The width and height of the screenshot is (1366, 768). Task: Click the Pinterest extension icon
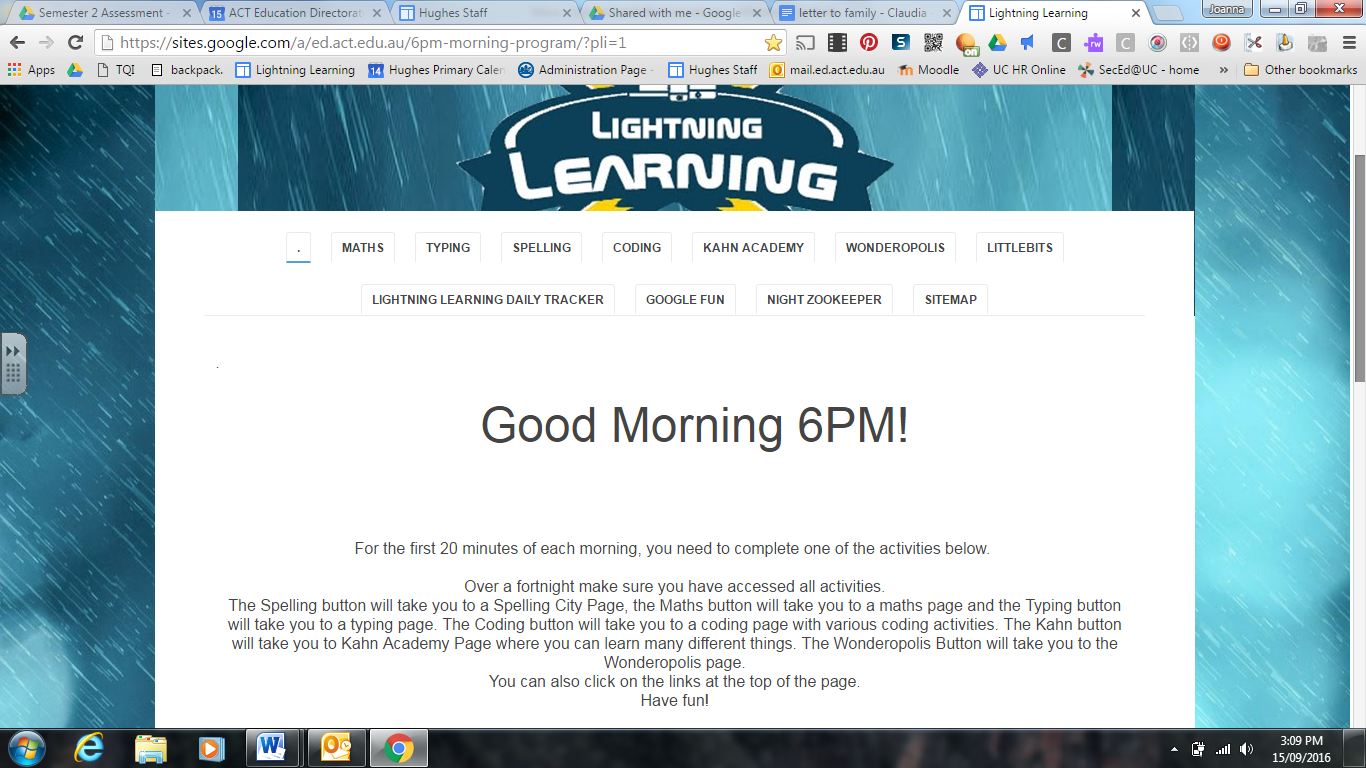pyautogui.click(x=869, y=43)
